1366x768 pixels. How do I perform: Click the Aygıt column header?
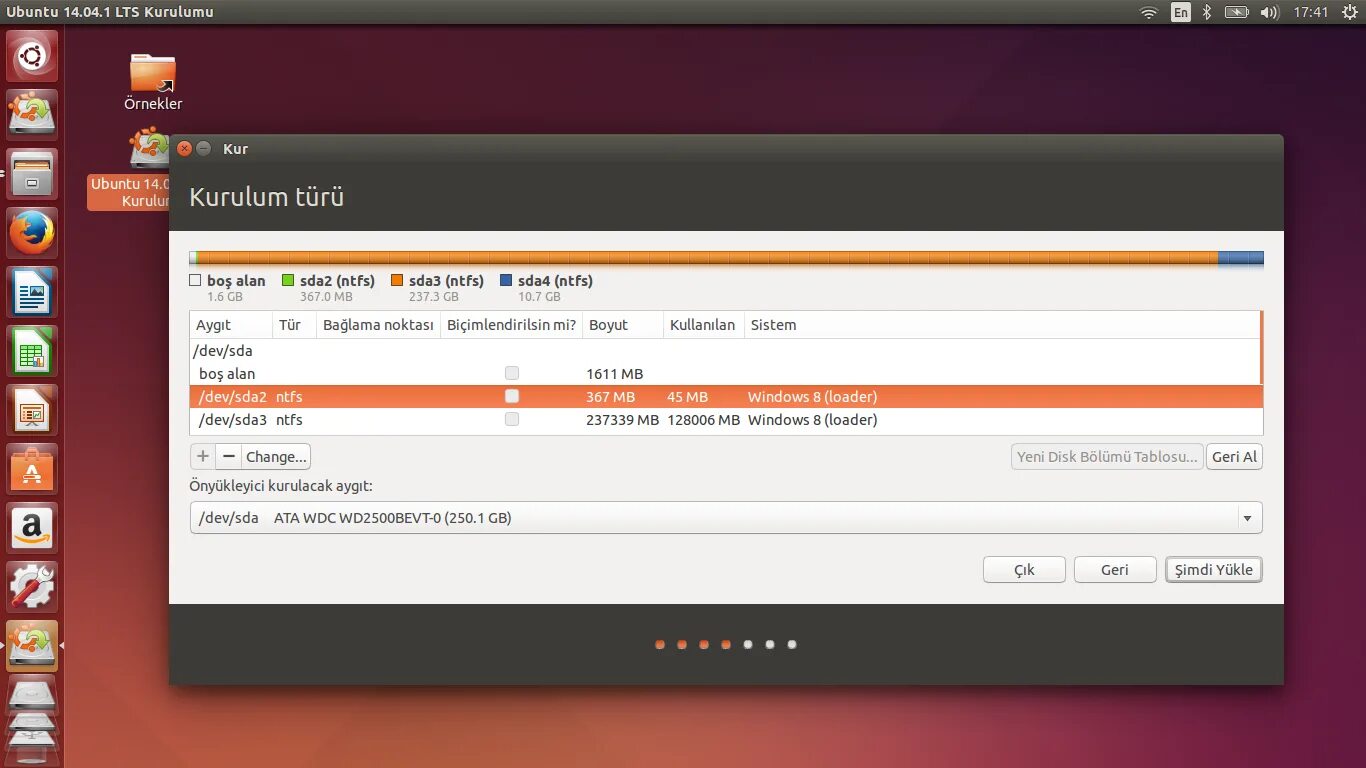[231, 325]
